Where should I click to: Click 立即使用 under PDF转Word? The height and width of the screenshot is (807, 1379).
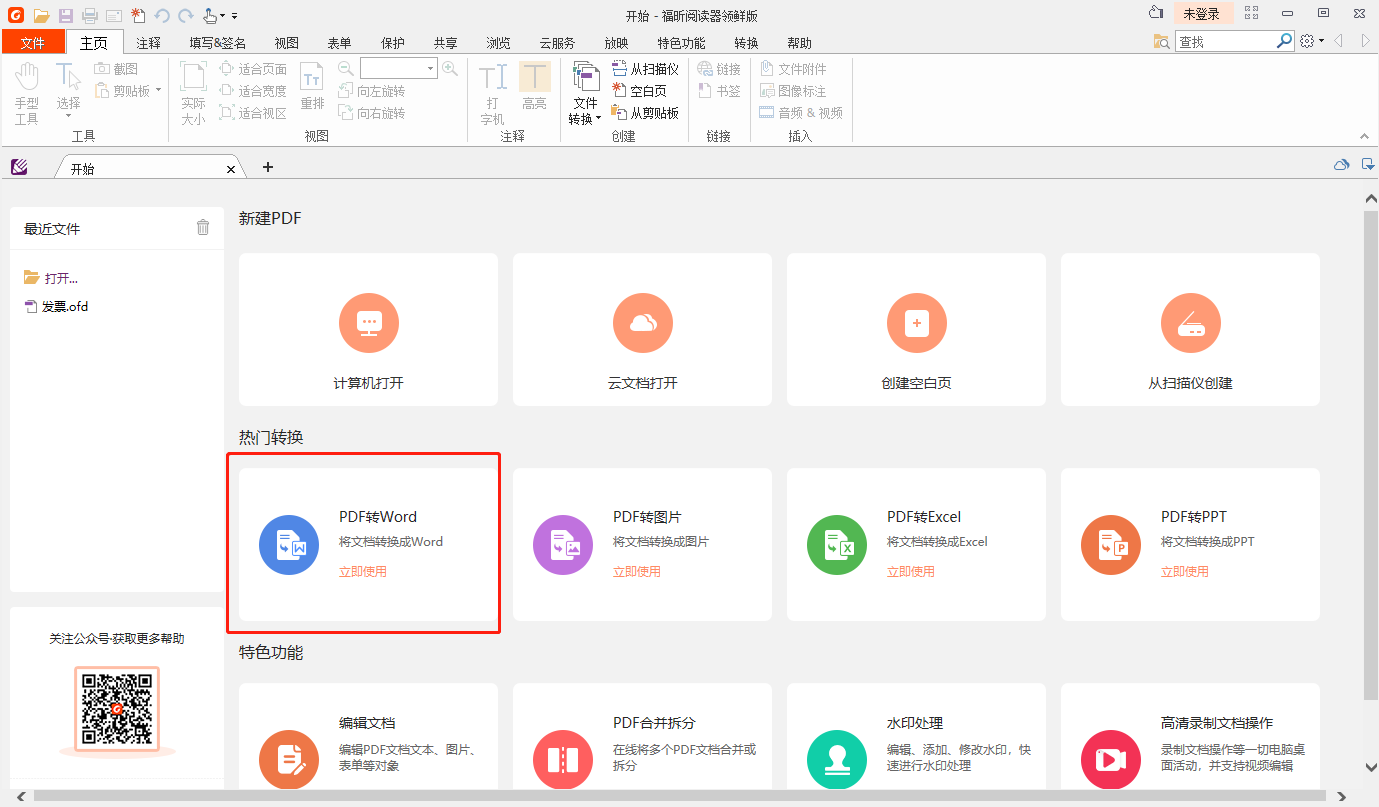click(x=363, y=572)
